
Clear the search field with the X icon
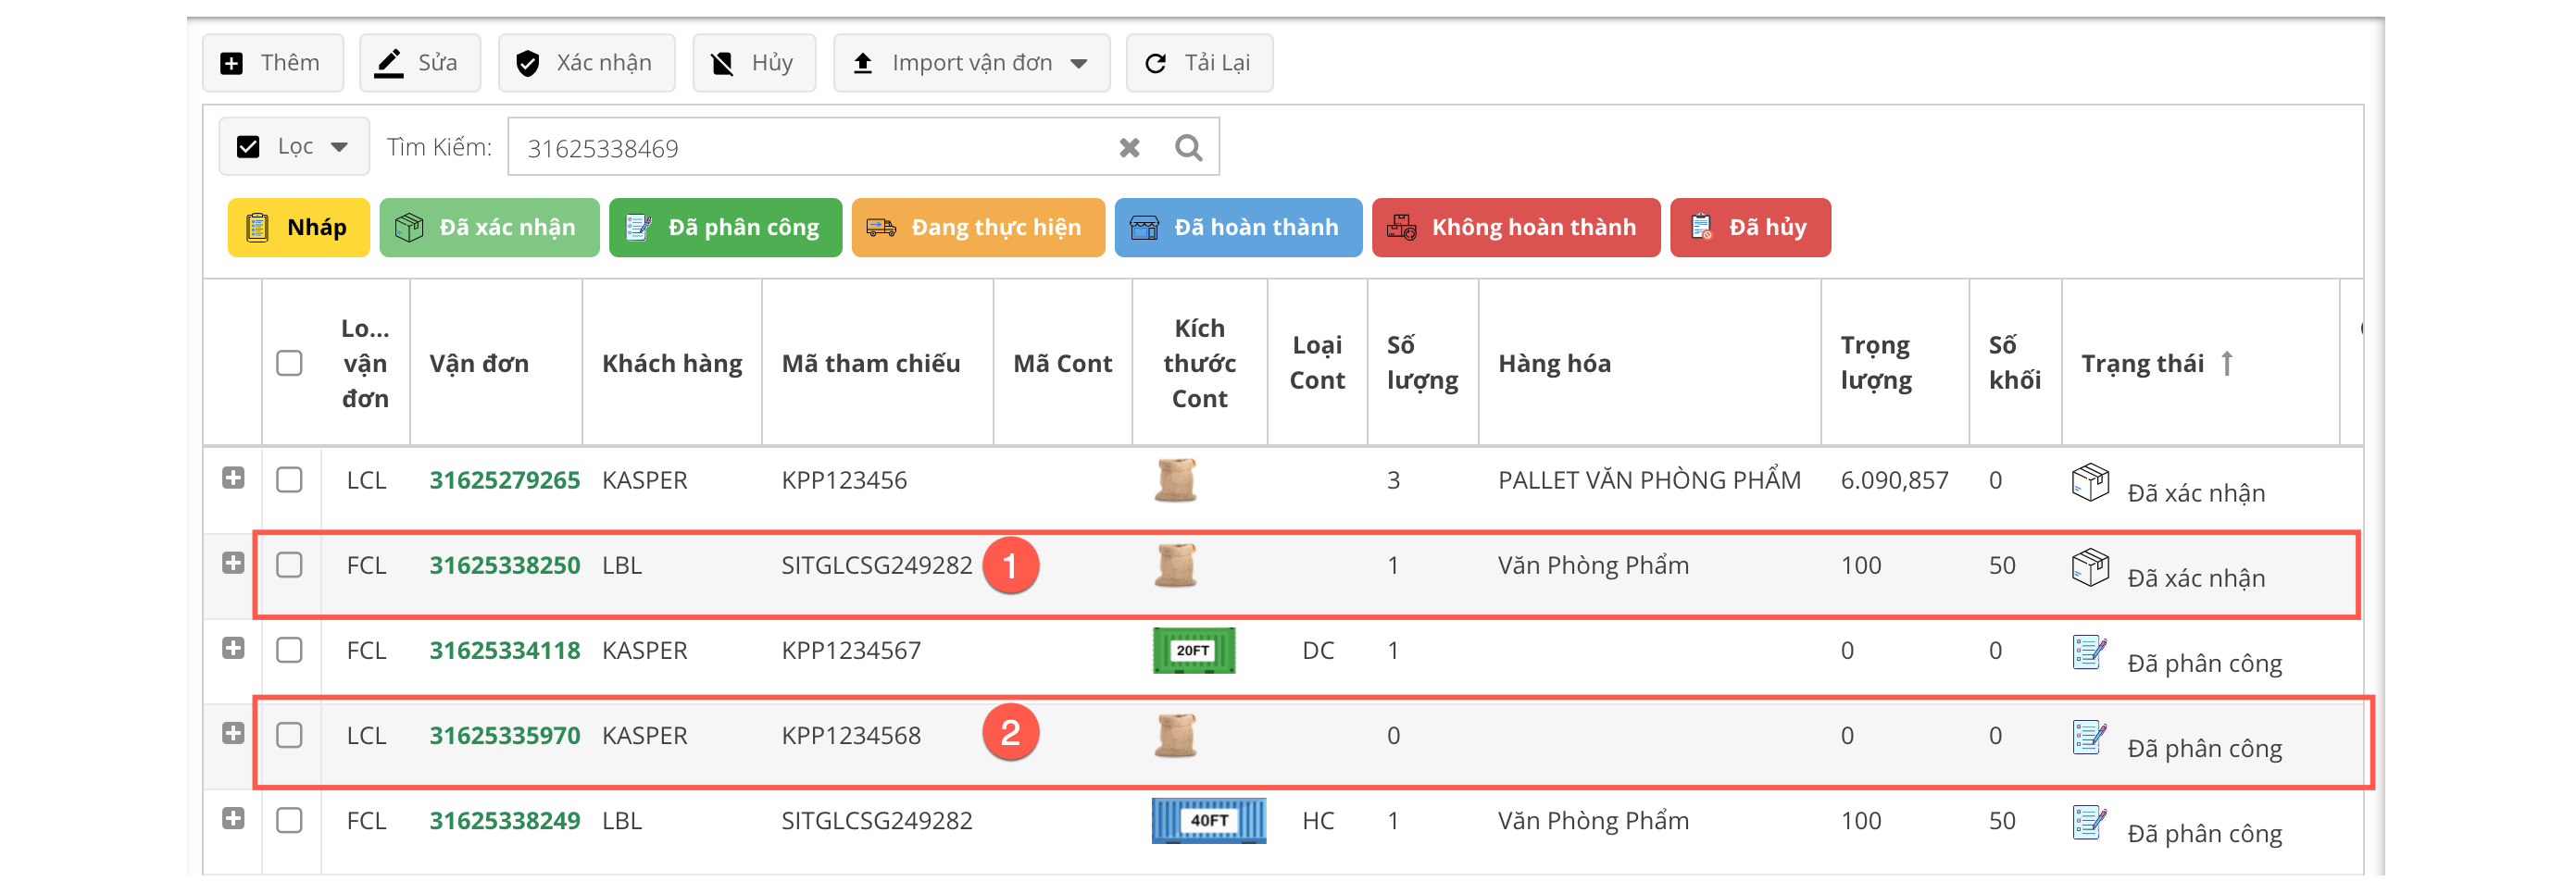(x=1129, y=148)
